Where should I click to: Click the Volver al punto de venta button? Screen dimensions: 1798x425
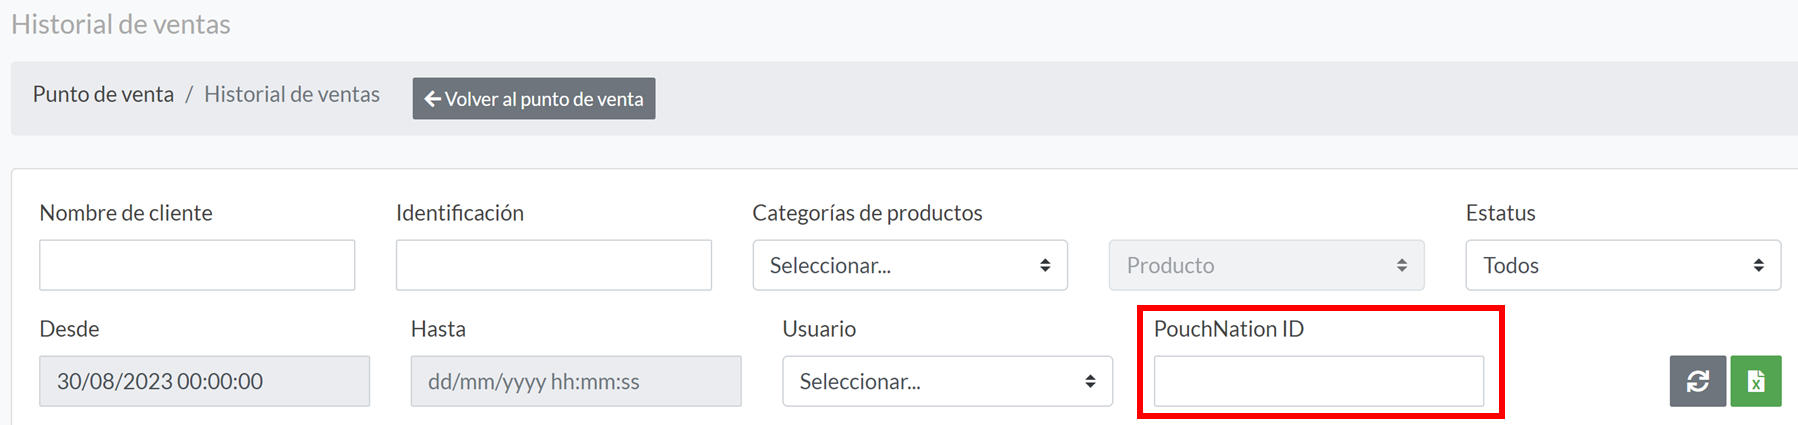534,99
